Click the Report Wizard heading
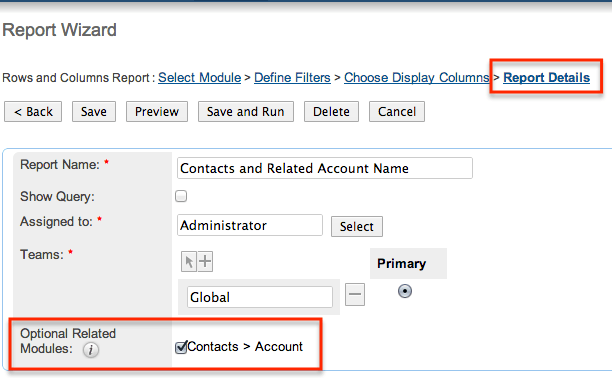 (60, 30)
